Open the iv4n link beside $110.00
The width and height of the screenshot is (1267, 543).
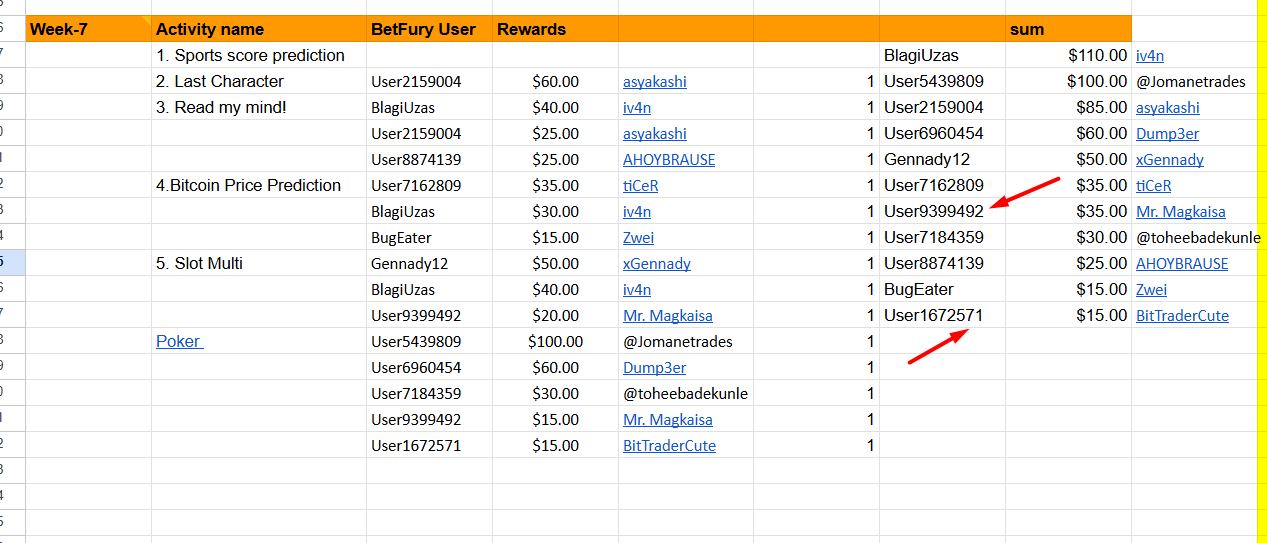[1150, 56]
